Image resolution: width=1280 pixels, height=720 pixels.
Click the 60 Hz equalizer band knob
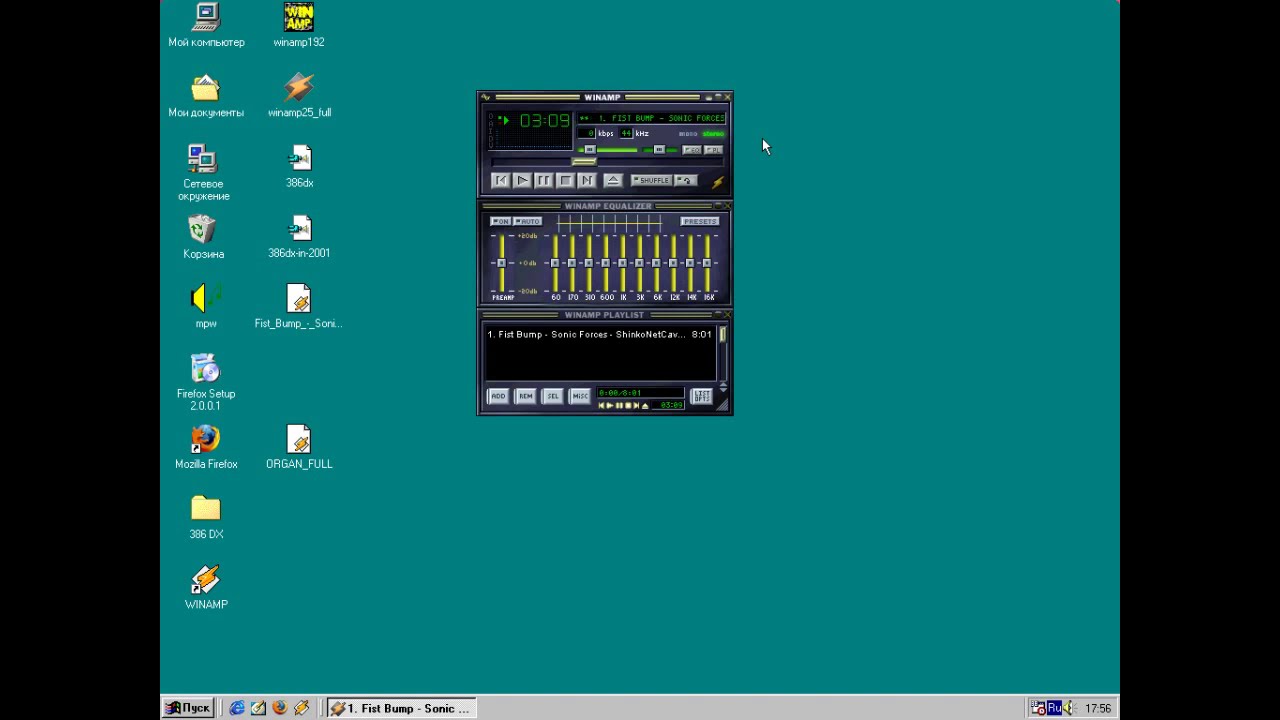(555, 263)
